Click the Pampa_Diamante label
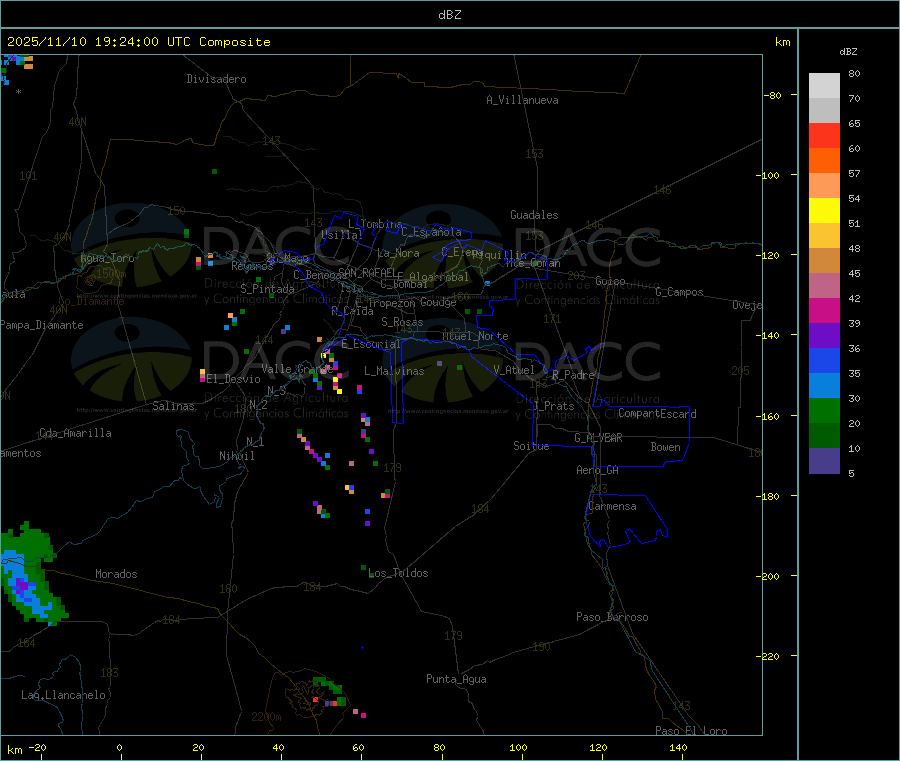Image resolution: width=900 pixels, height=761 pixels. point(42,325)
